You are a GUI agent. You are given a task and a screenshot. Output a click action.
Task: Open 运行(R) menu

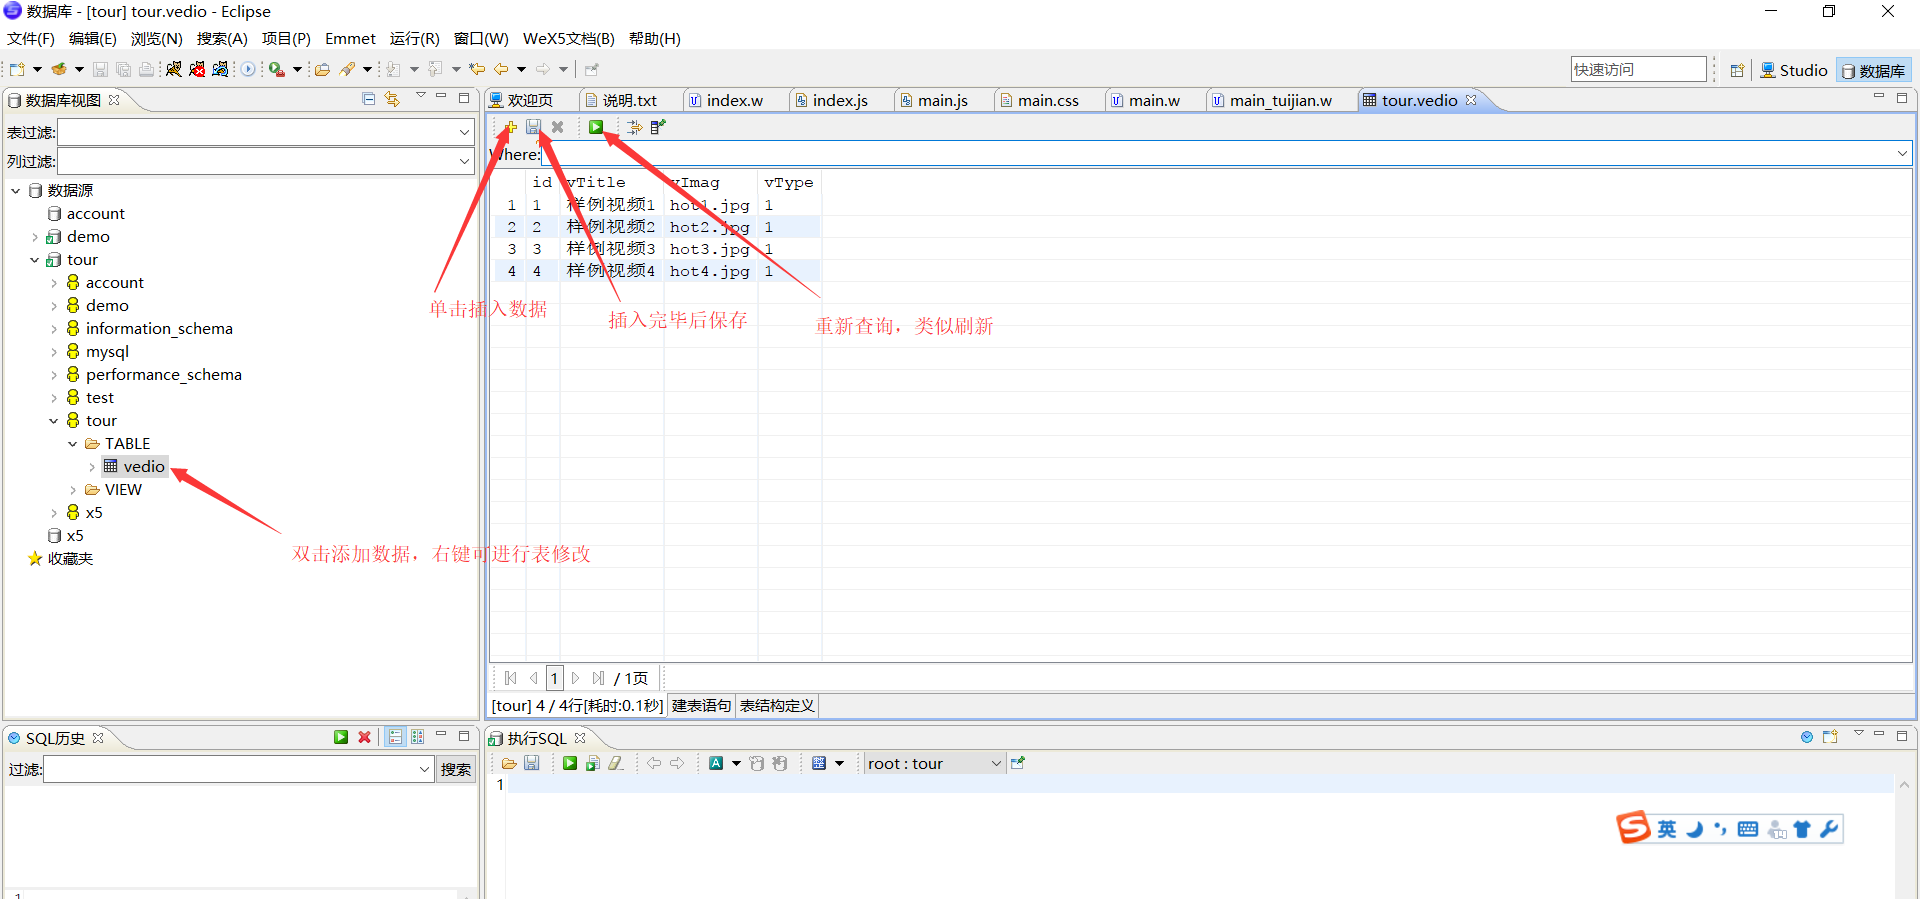[415, 38]
